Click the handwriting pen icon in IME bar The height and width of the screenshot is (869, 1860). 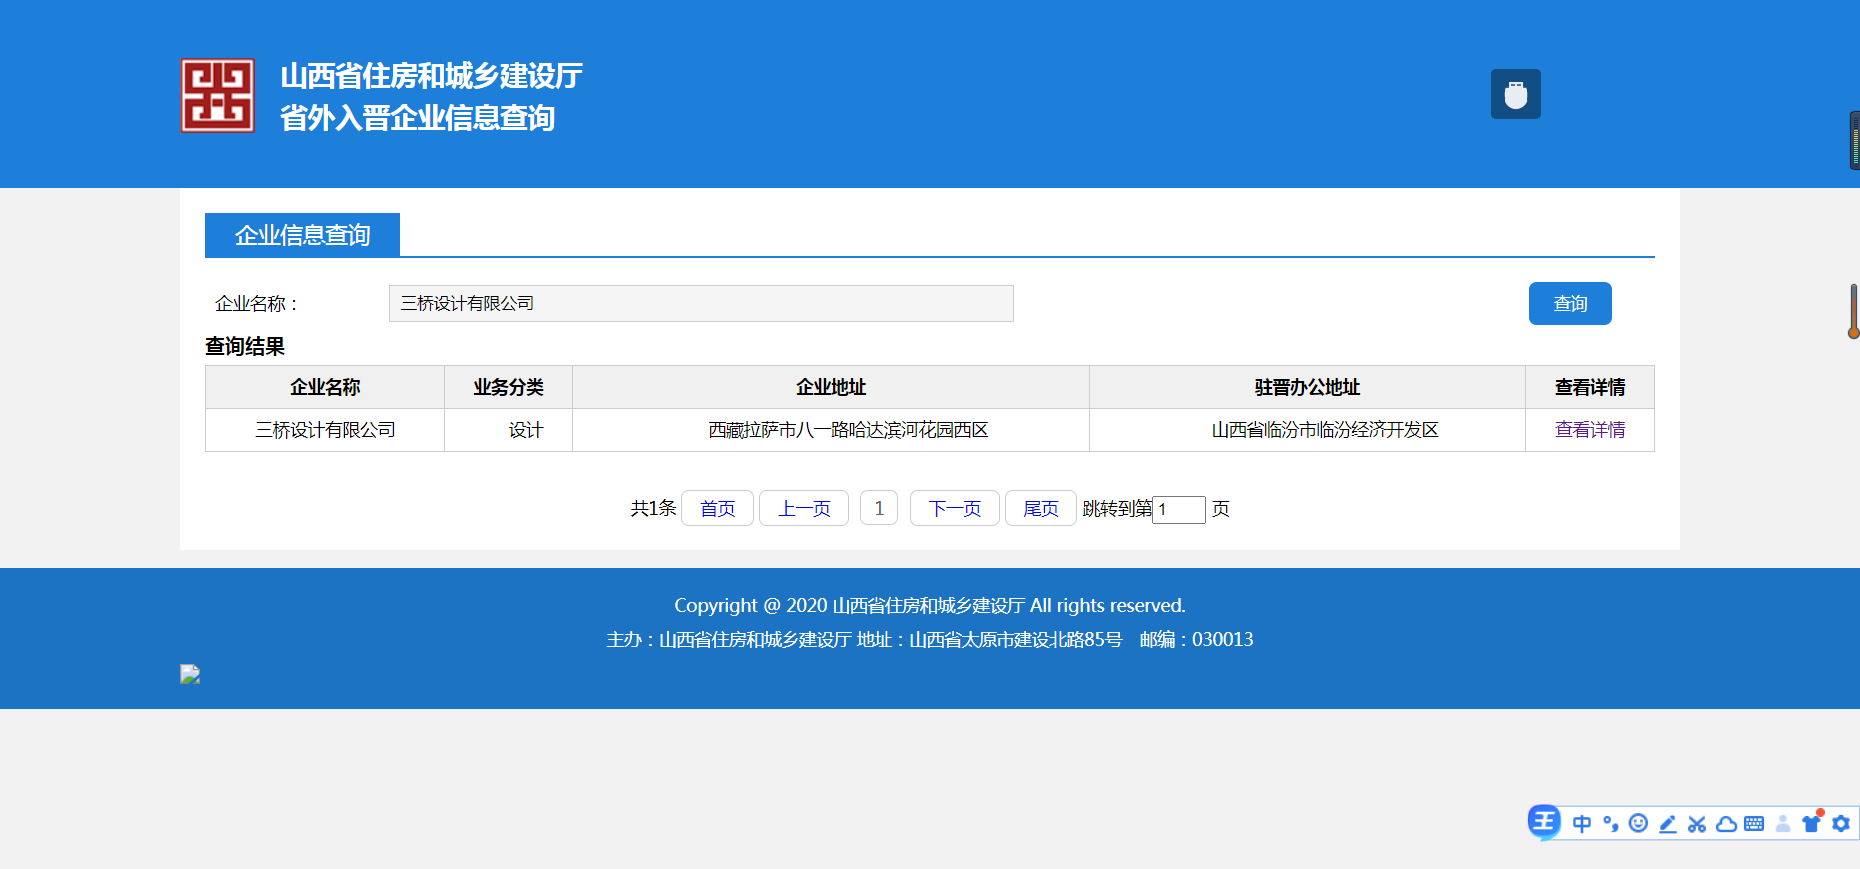point(1667,824)
